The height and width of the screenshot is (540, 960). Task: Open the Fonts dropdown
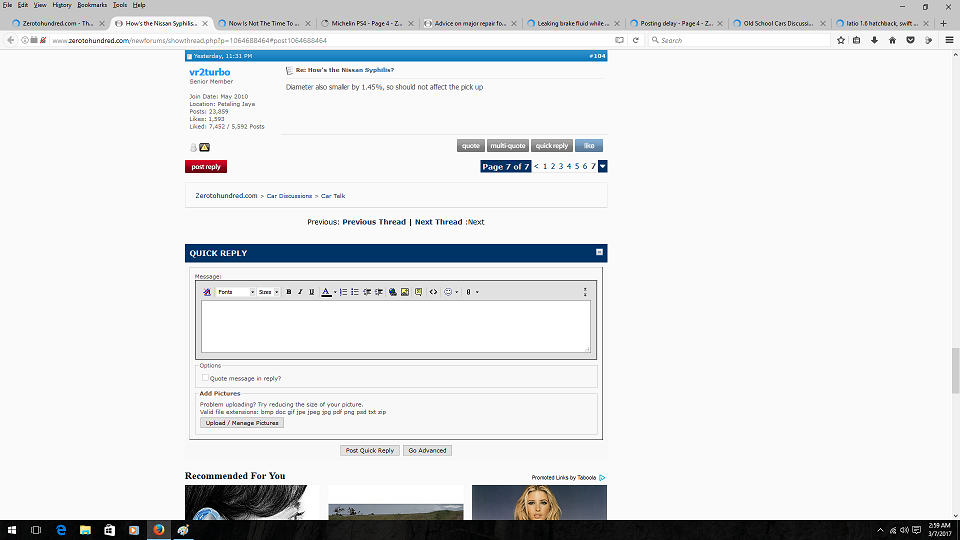point(236,292)
